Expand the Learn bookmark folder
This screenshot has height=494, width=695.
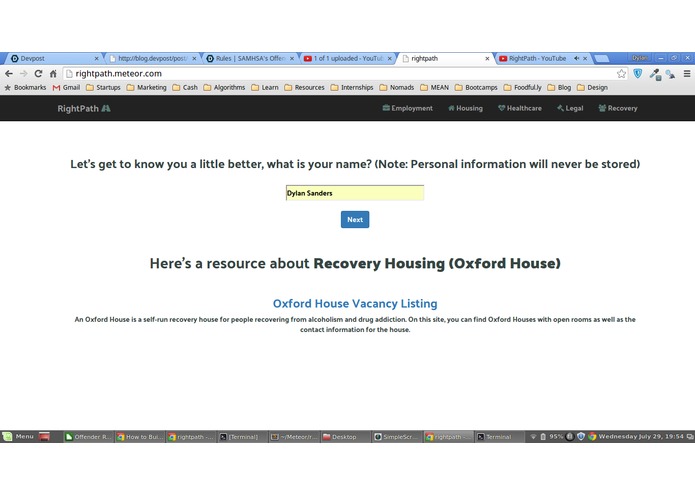coord(265,87)
